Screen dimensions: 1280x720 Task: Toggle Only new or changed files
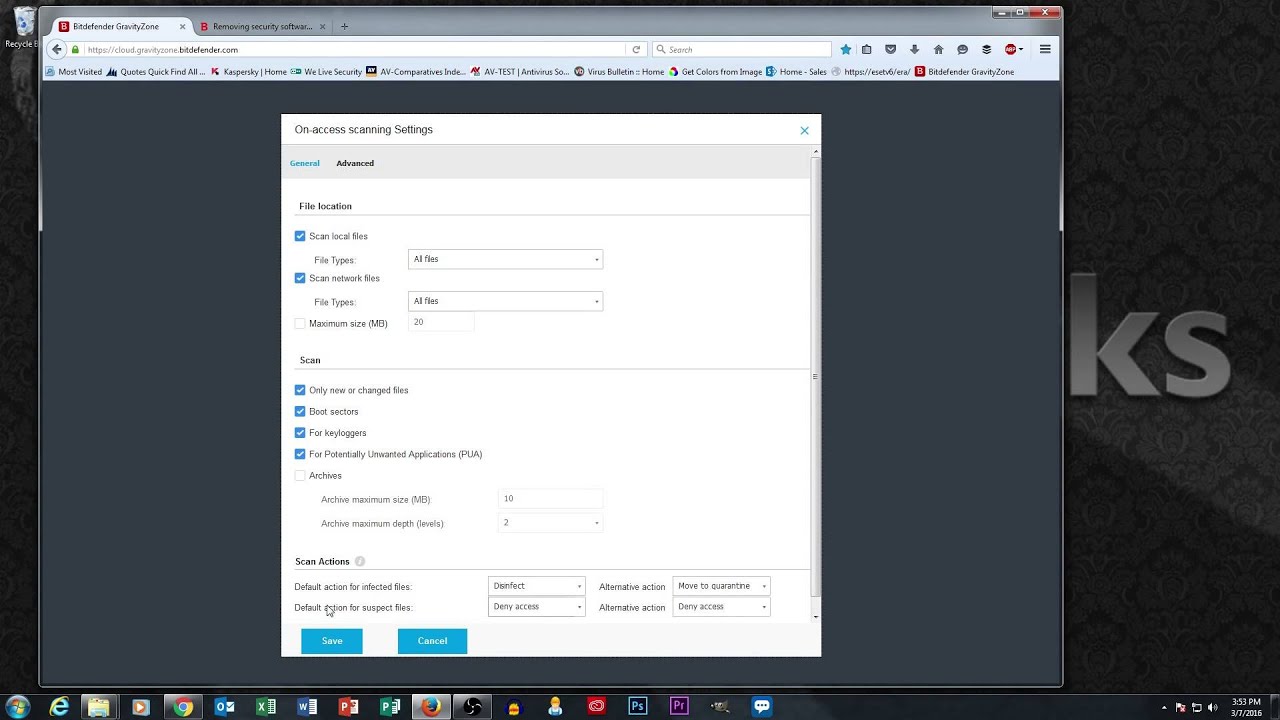click(300, 391)
